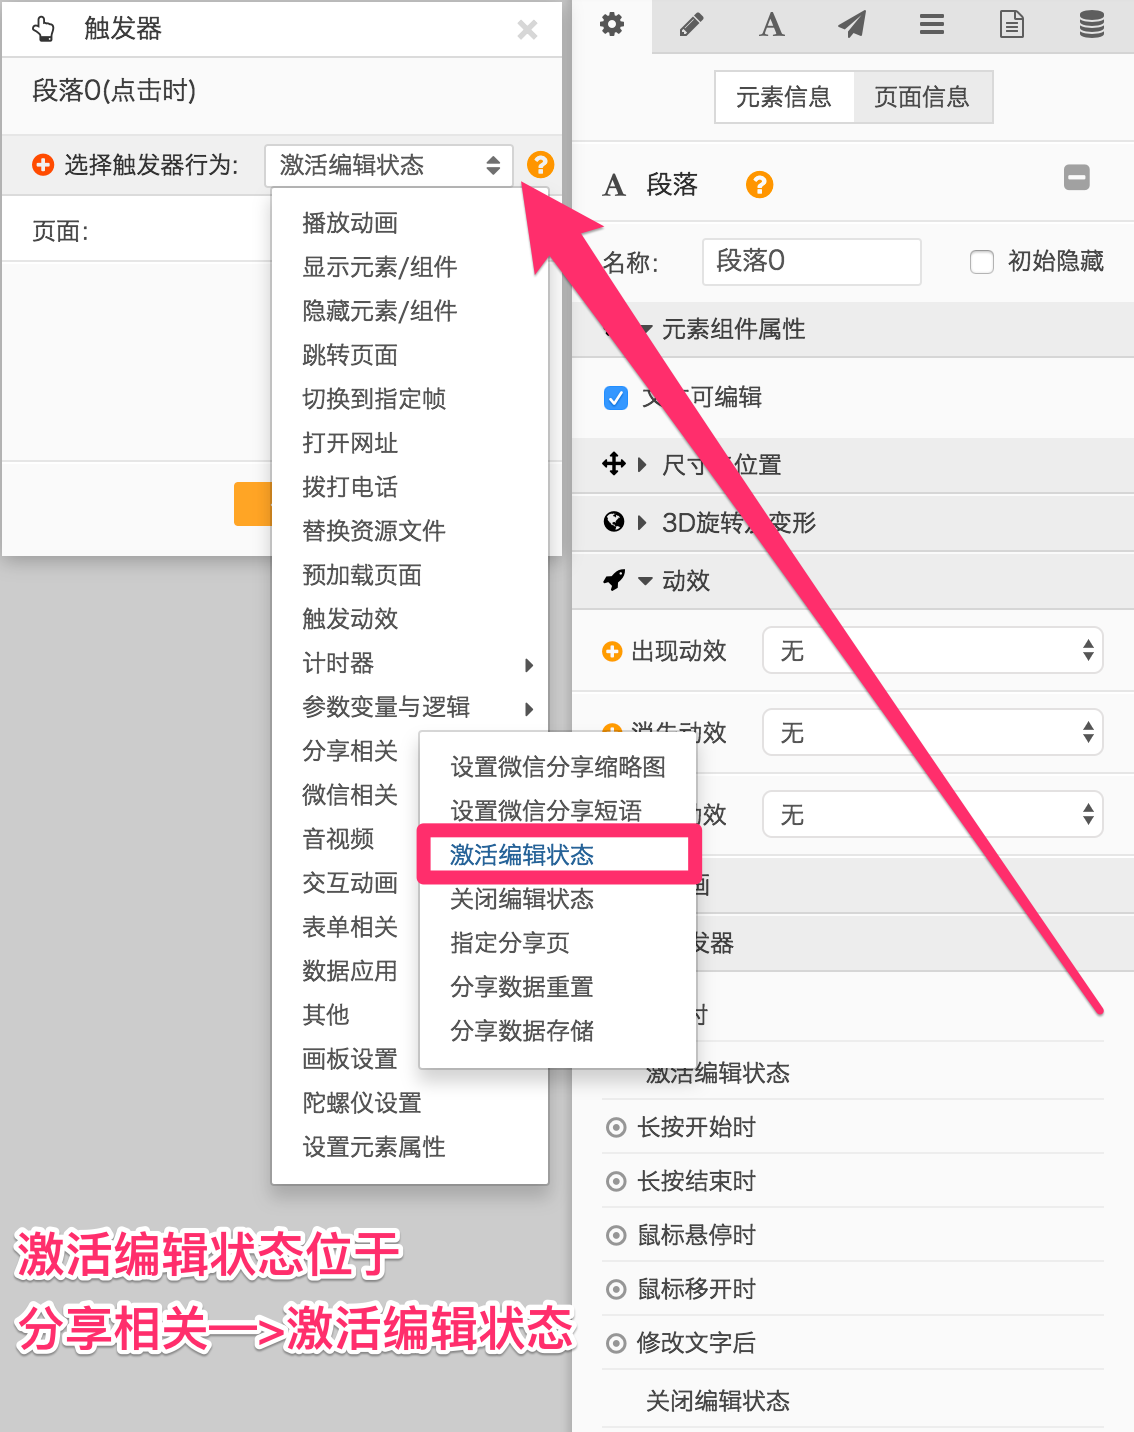Switch to the 页面信息 tab

[x=922, y=97]
